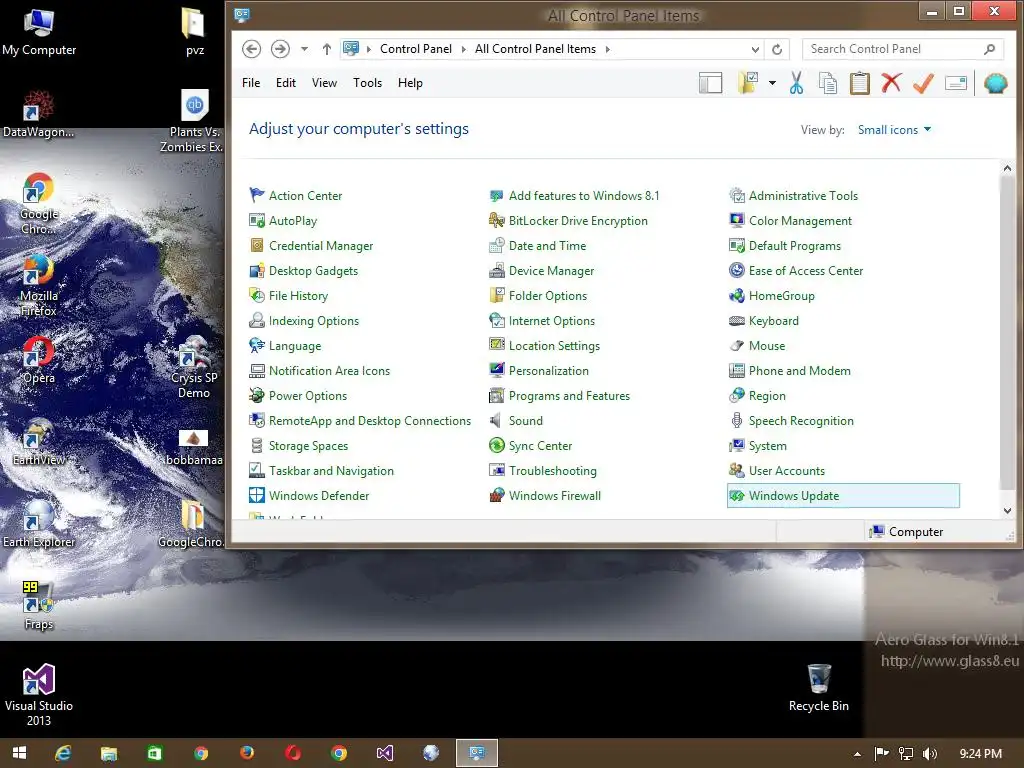The image size is (1024, 768).
Task: Click the HomeGroup icon
Action: (737, 296)
